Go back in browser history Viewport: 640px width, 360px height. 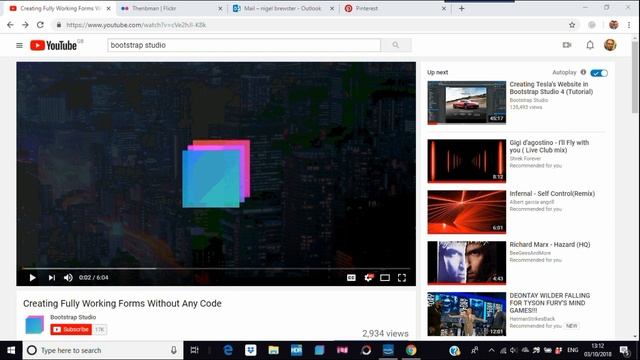(x=10, y=25)
